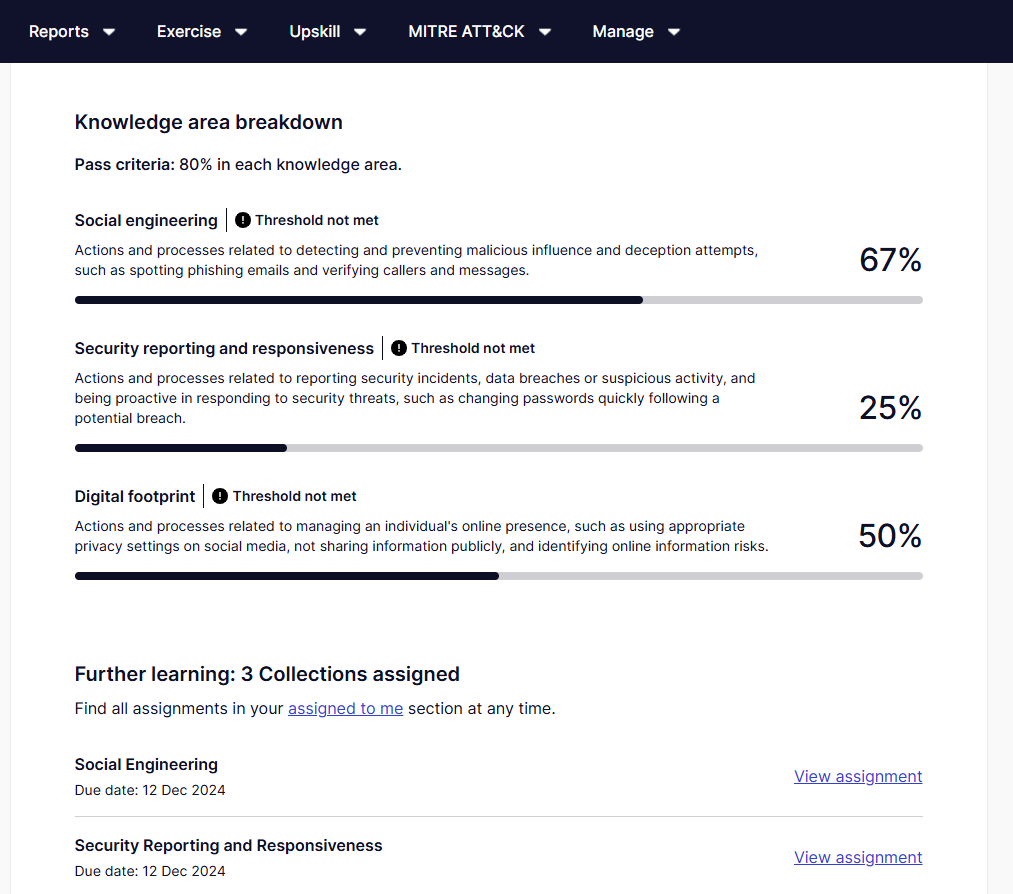
Task: Expand the Upskill dropdown arrow
Action: coord(360,32)
